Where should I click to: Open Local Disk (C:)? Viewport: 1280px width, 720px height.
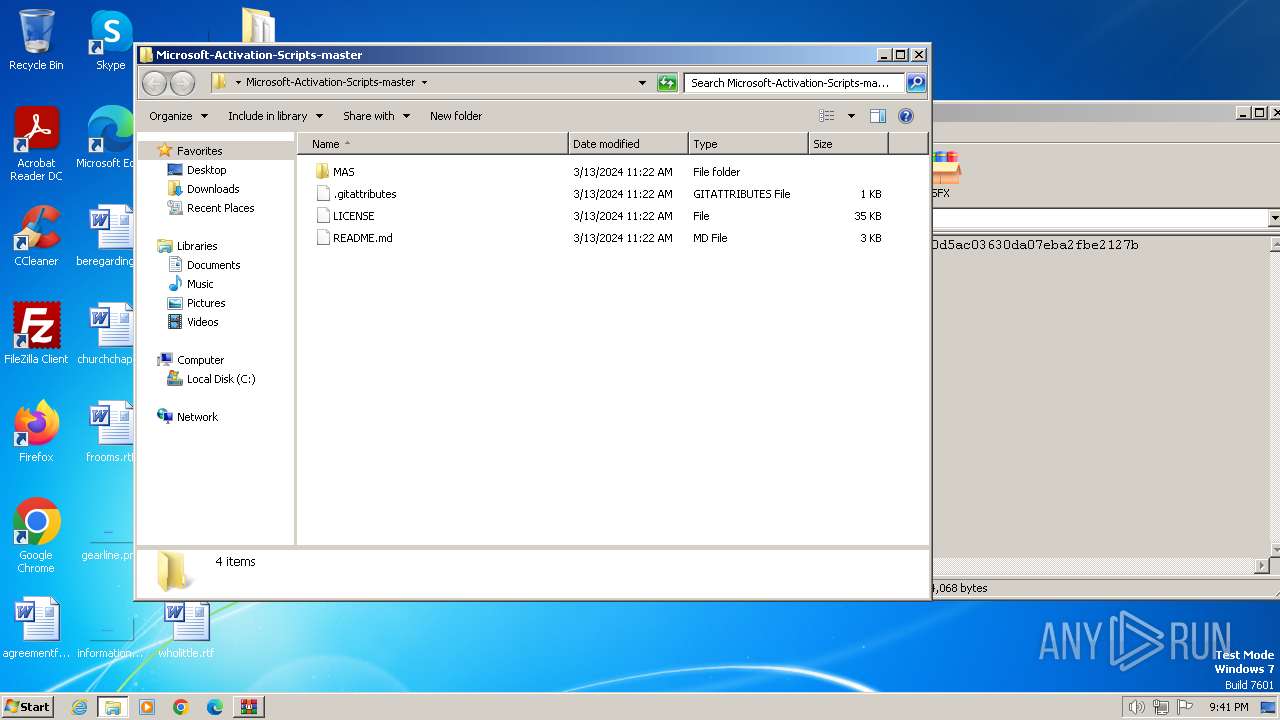click(220, 379)
